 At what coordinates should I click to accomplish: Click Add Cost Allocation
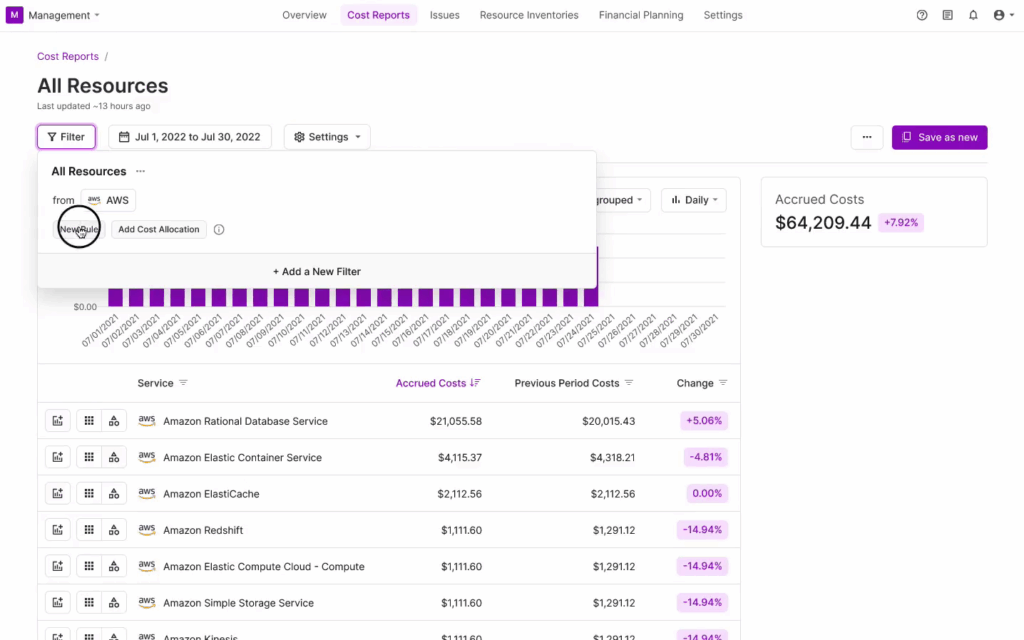(x=159, y=229)
